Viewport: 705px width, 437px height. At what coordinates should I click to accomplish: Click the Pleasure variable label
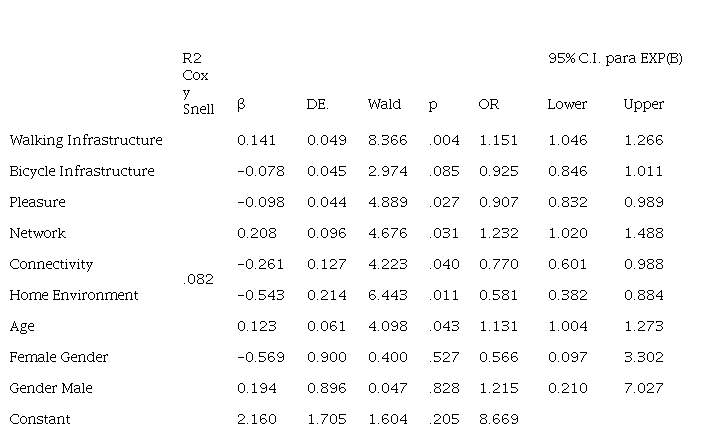[37, 202]
